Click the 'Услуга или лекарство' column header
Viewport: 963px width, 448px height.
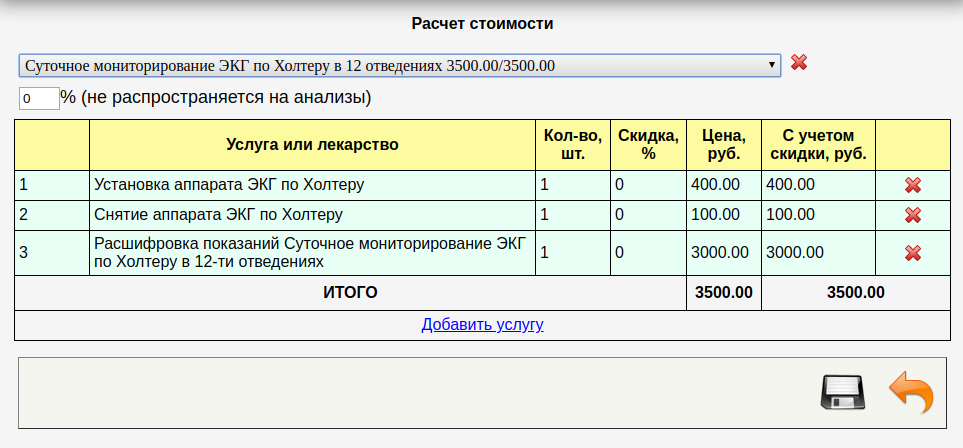tap(312, 145)
